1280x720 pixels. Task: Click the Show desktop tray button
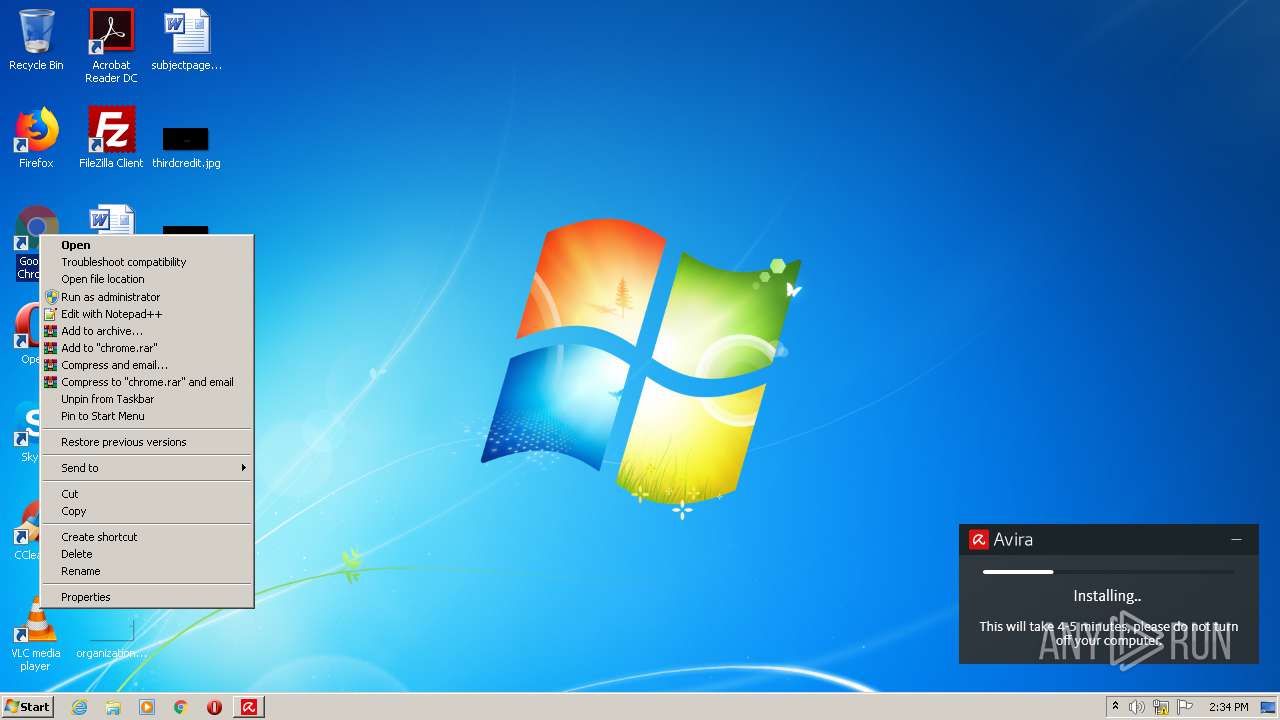coord(1268,707)
